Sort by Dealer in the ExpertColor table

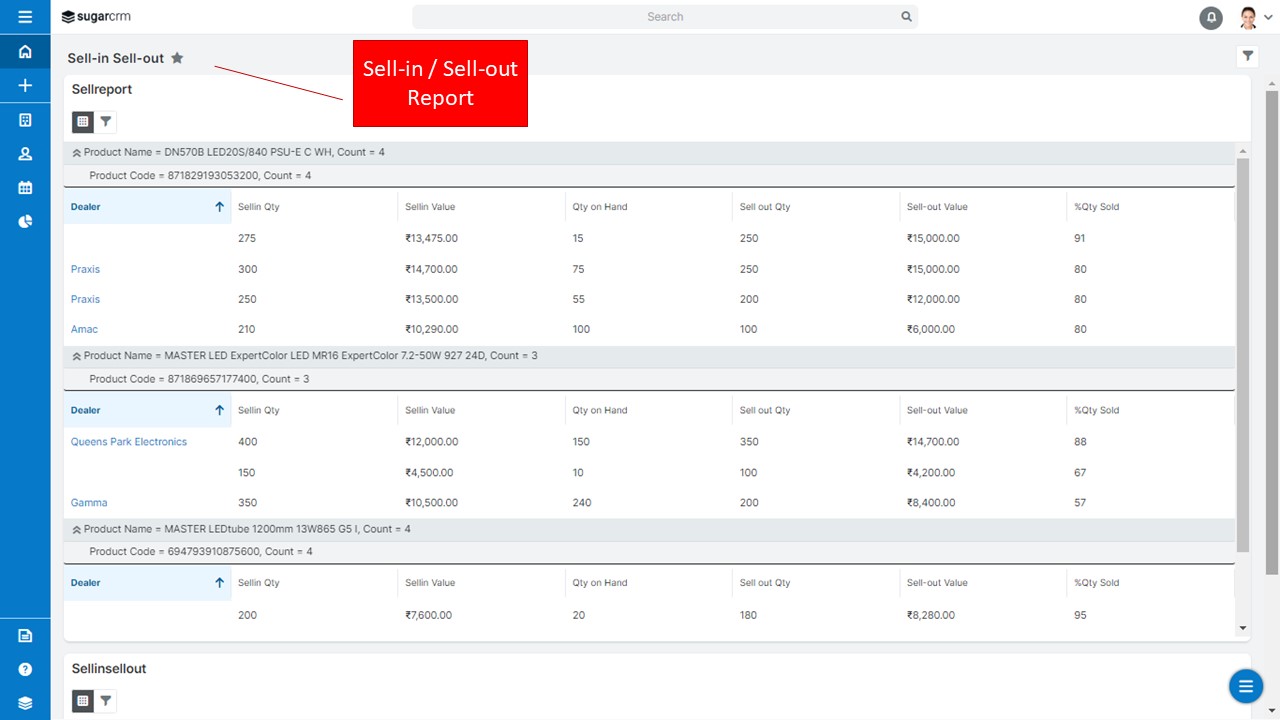tap(147, 410)
